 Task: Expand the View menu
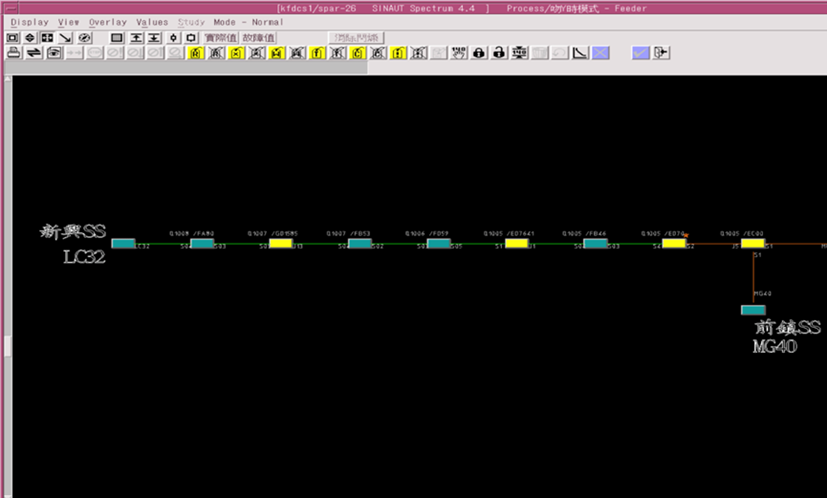point(68,21)
